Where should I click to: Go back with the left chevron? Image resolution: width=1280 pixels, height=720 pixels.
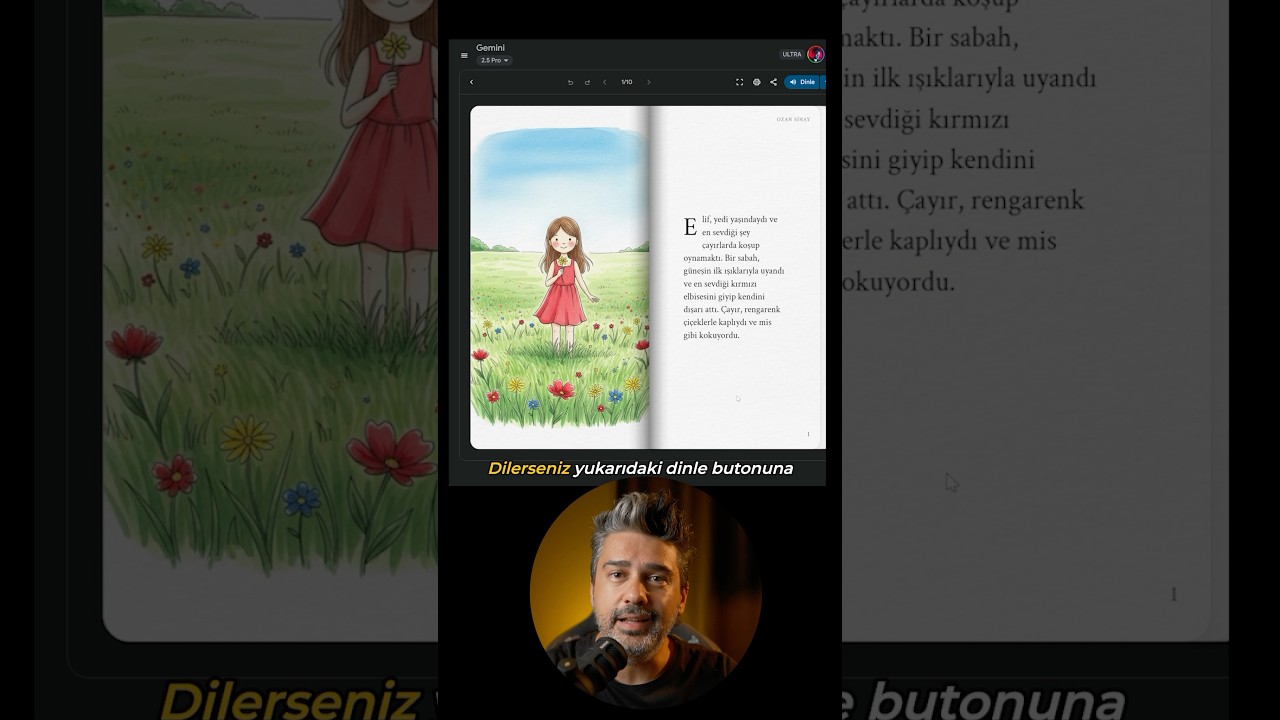tap(471, 82)
